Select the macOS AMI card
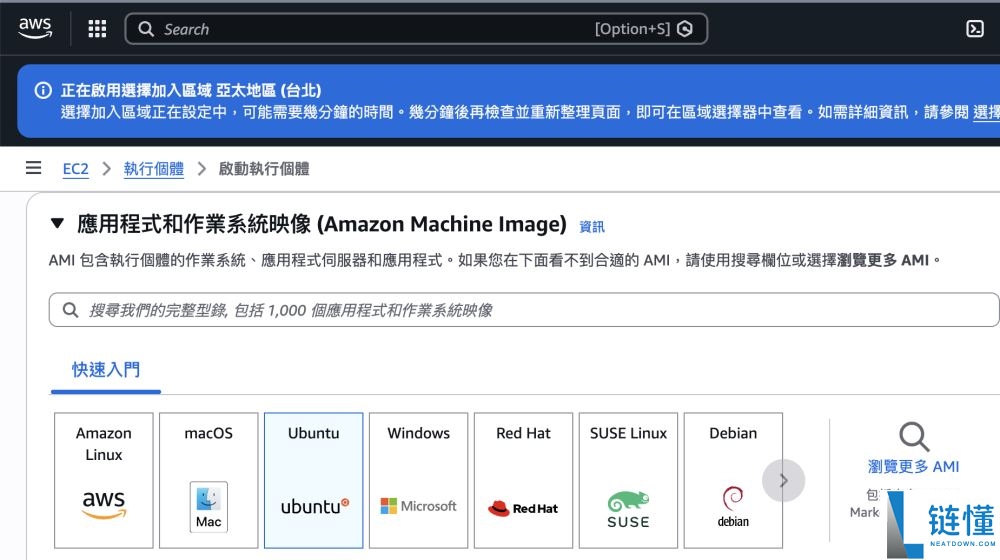The image size is (1000, 560). (x=209, y=480)
